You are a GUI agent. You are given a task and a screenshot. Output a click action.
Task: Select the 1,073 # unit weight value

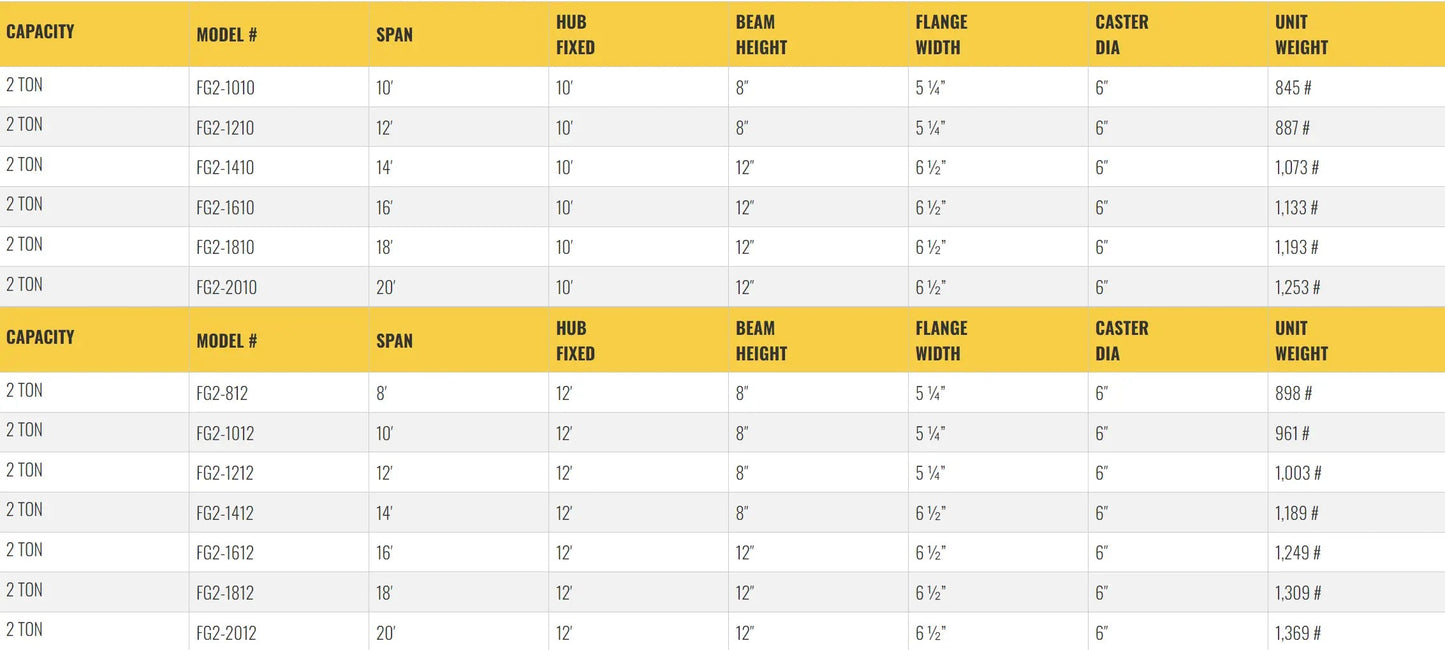[x=1297, y=168]
